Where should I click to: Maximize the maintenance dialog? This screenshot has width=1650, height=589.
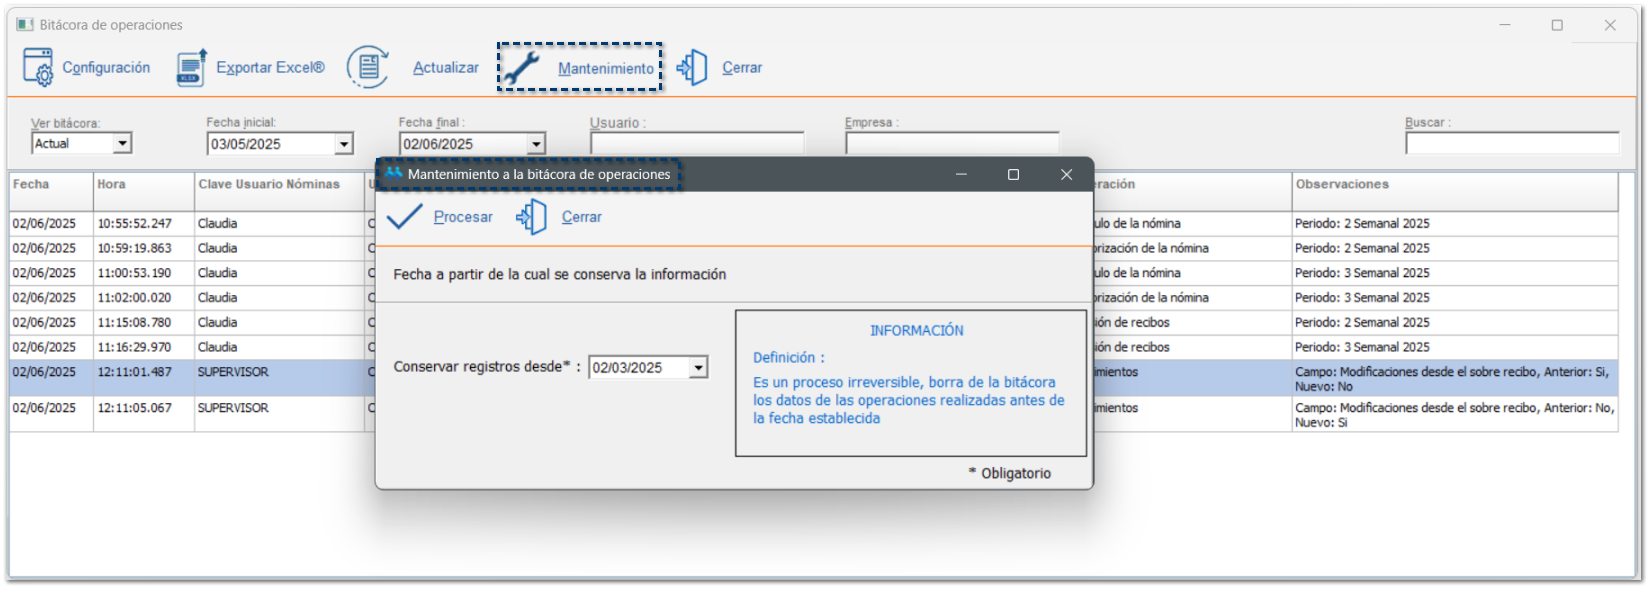(x=1013, y=174)
